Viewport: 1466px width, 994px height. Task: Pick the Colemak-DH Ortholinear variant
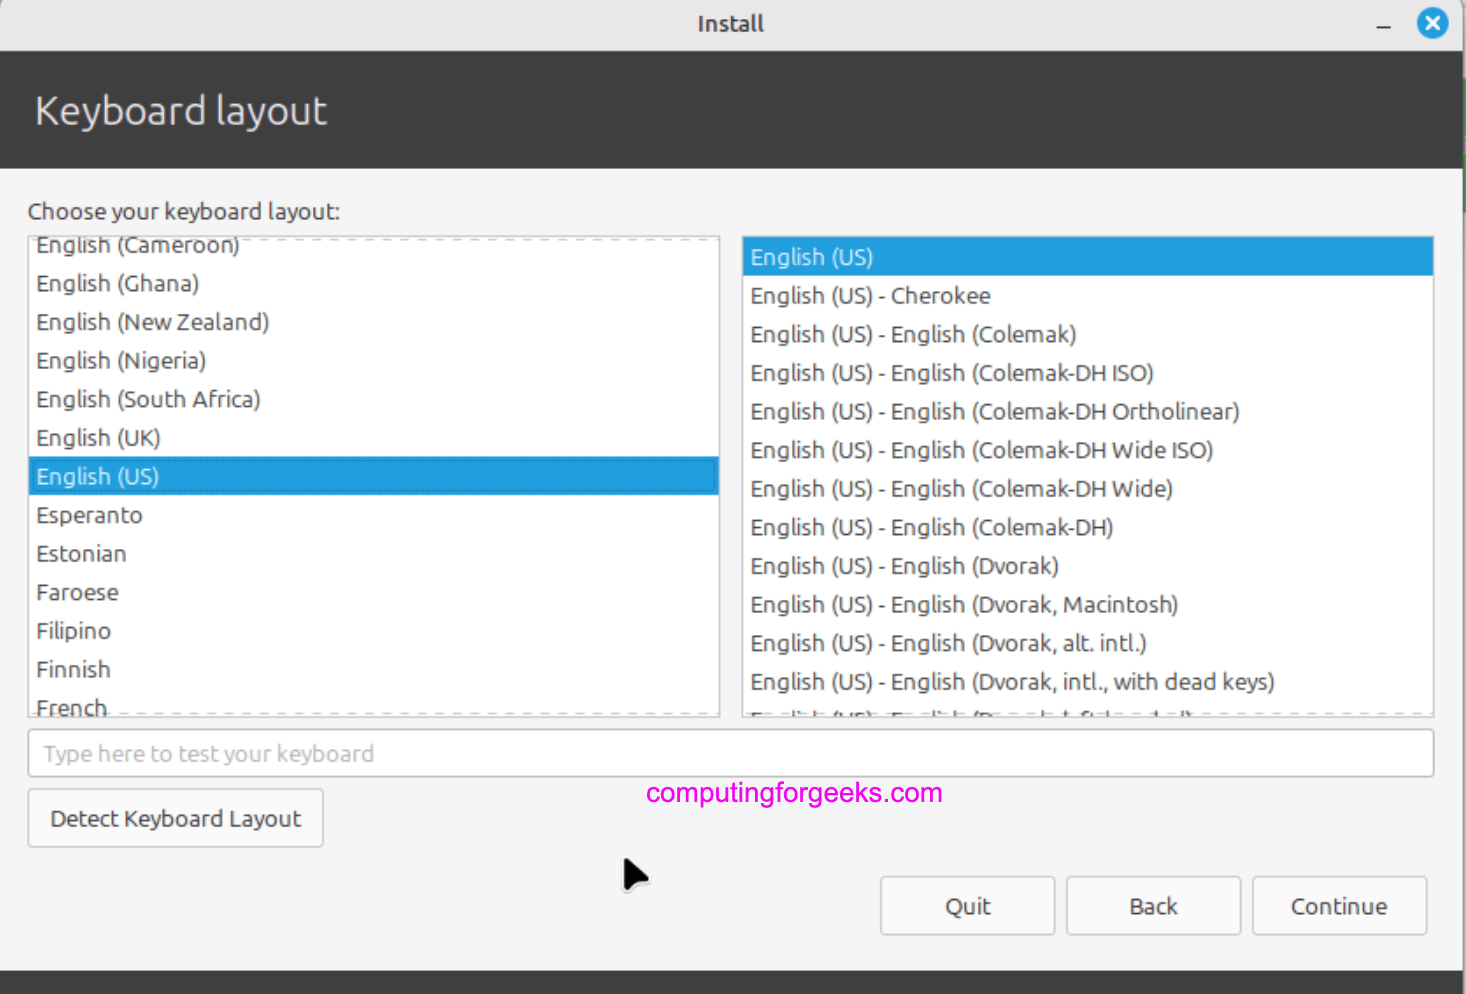(x=995, y=411)
